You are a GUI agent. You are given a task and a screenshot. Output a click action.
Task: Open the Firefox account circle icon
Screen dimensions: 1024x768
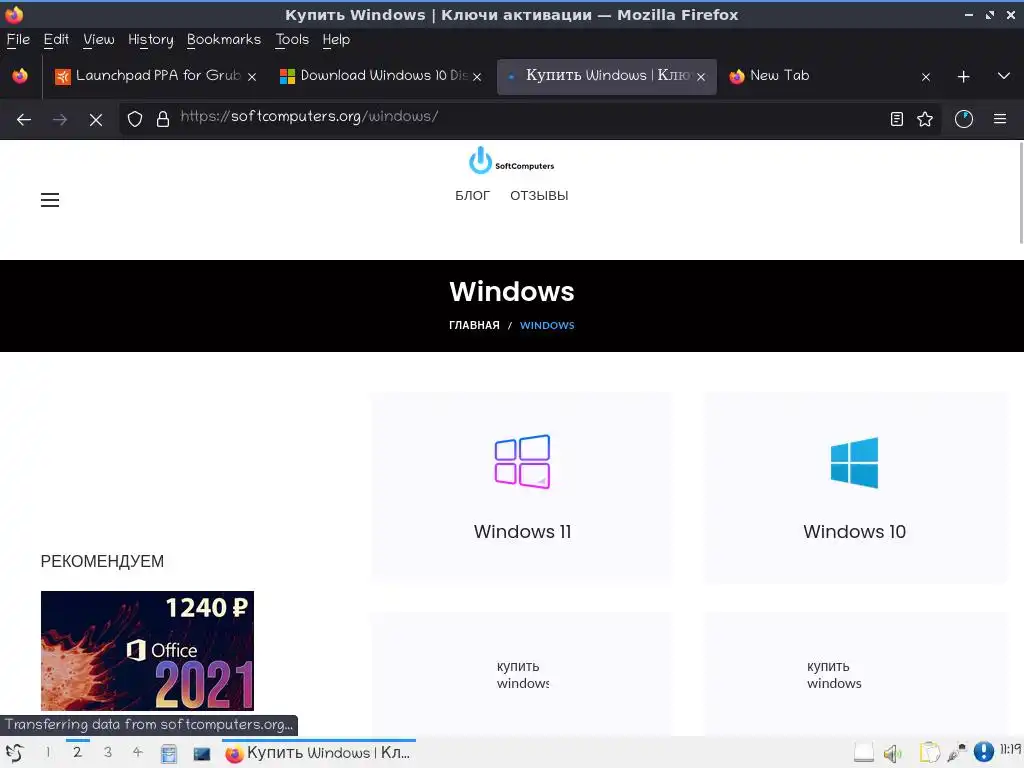tap(964, 119)
